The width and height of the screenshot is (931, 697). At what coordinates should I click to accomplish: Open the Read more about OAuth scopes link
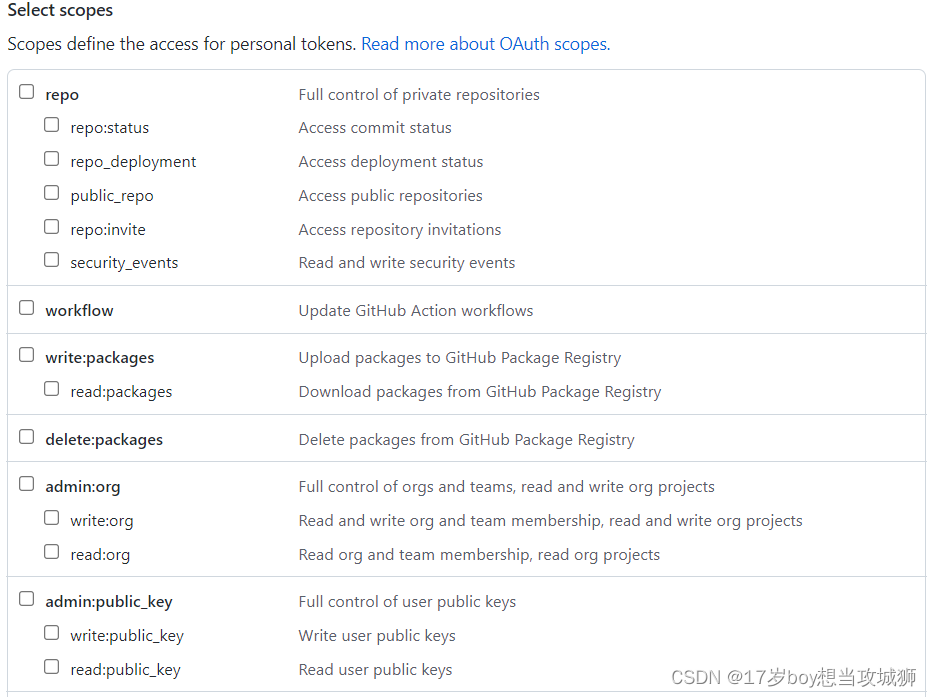[485, 44]
